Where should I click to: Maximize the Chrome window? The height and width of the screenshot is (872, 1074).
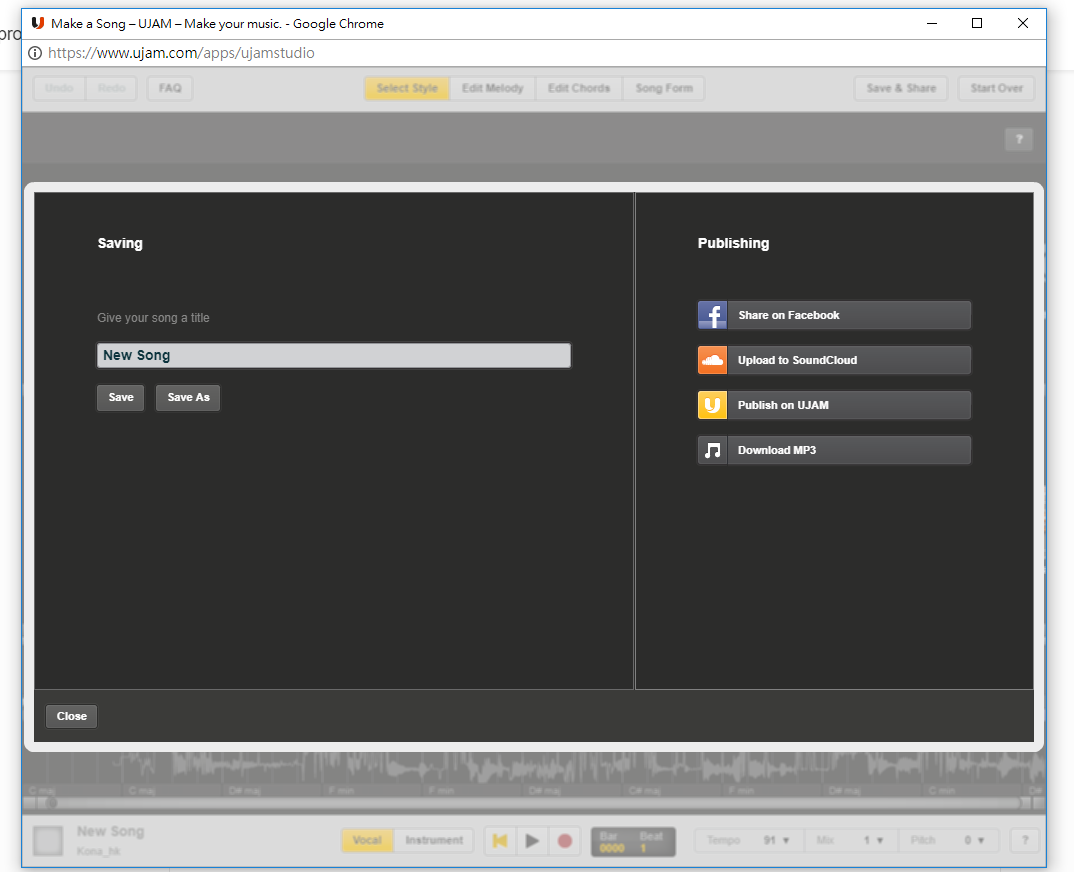[977, 23]
